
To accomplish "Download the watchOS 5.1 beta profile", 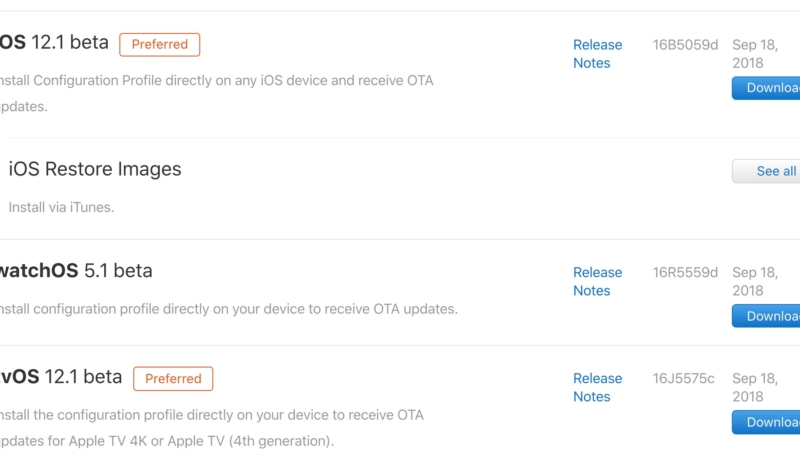I will [x=768, y=316].
